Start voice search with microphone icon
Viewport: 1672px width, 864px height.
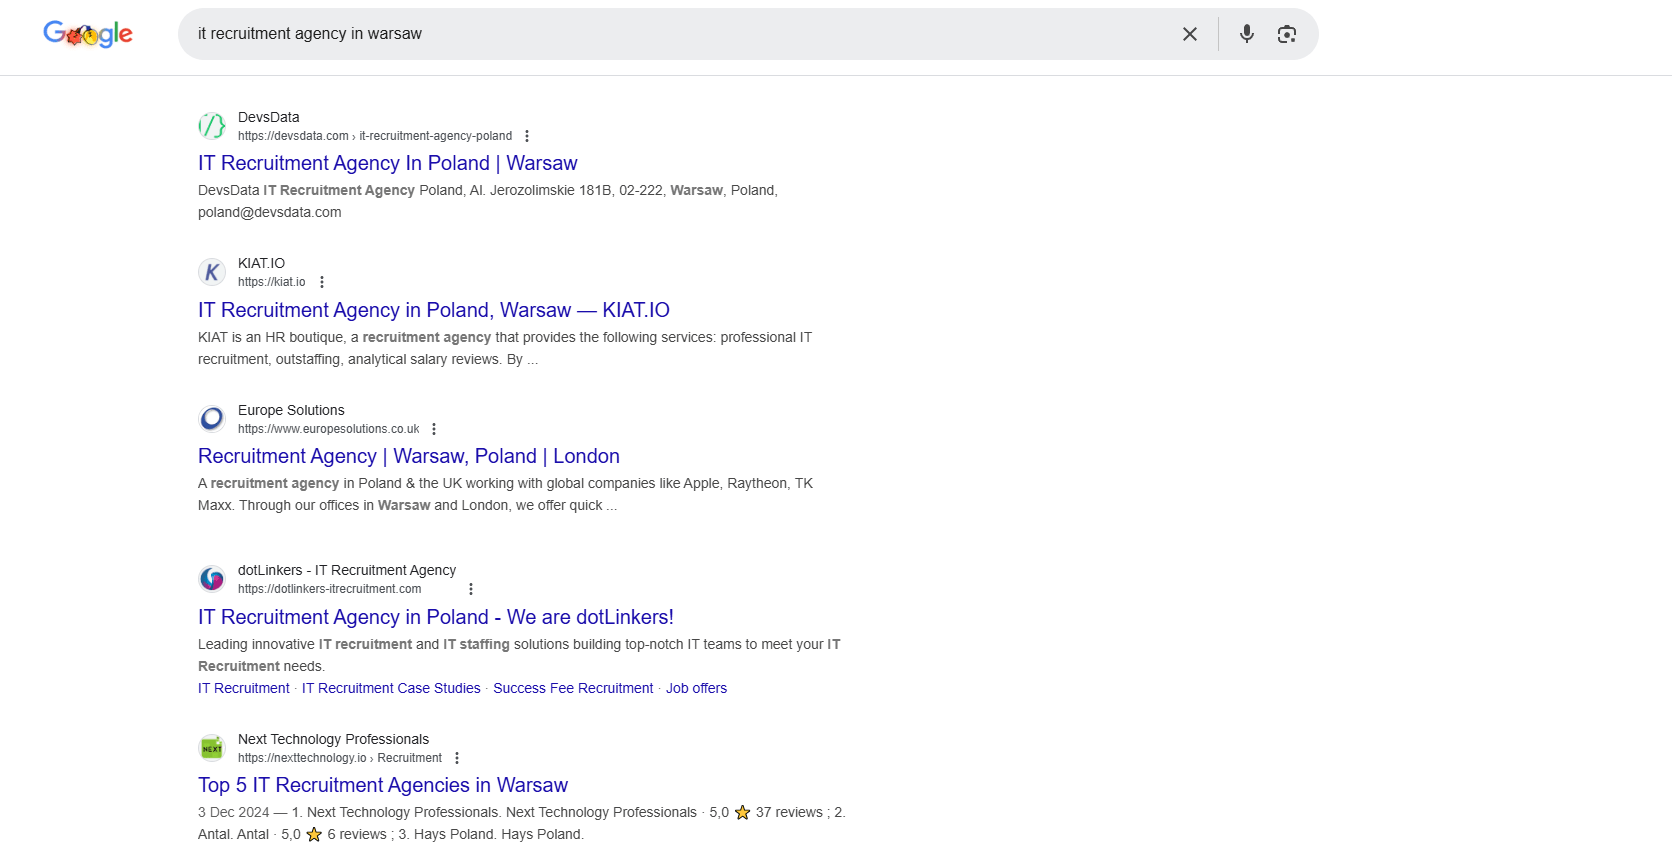pyautogui.click(x=1246, y=34)
